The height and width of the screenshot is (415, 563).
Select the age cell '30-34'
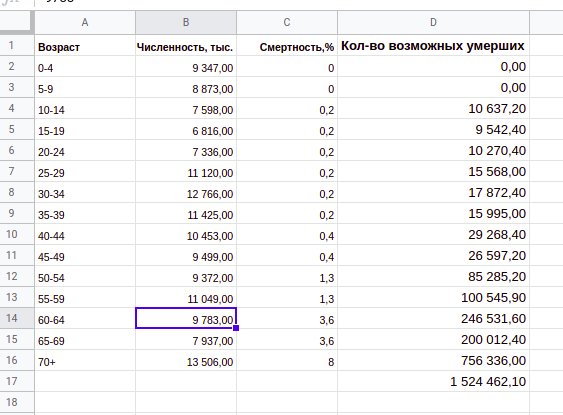coord(85,192)
